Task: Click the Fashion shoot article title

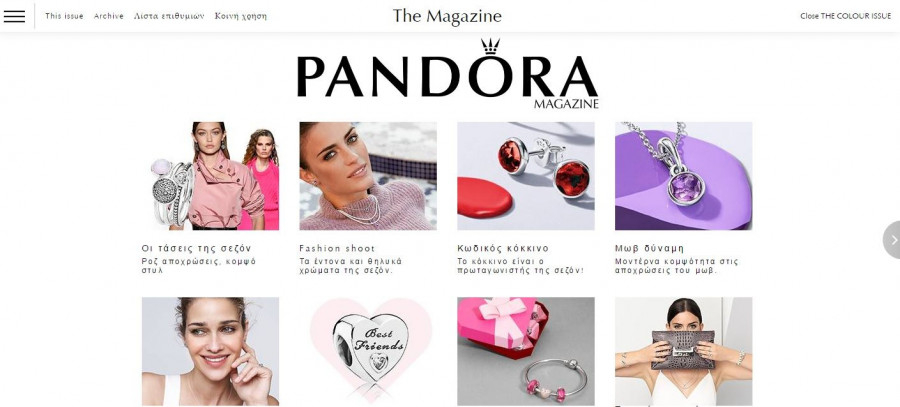Action: point(337,249)
